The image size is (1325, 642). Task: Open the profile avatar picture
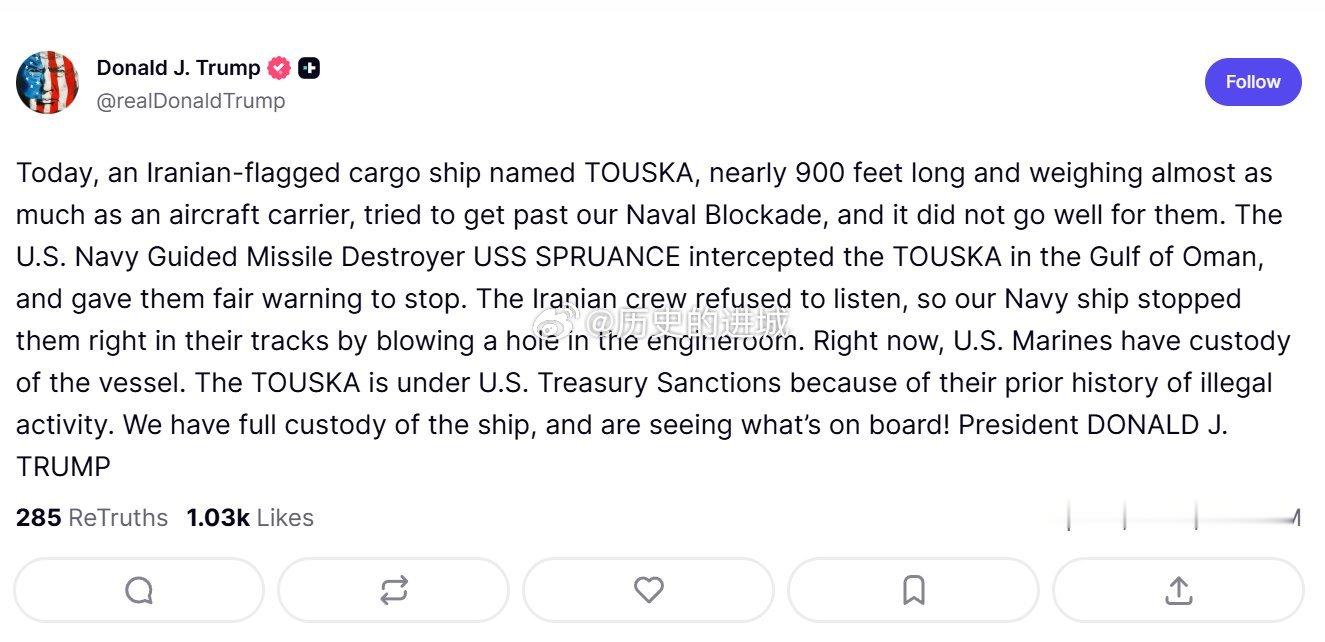47,83
